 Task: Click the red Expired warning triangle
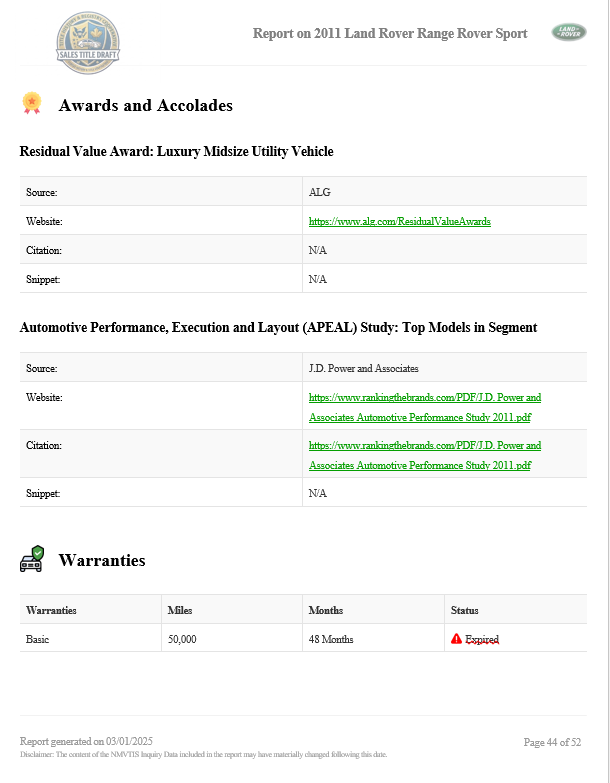pos(456,639)
